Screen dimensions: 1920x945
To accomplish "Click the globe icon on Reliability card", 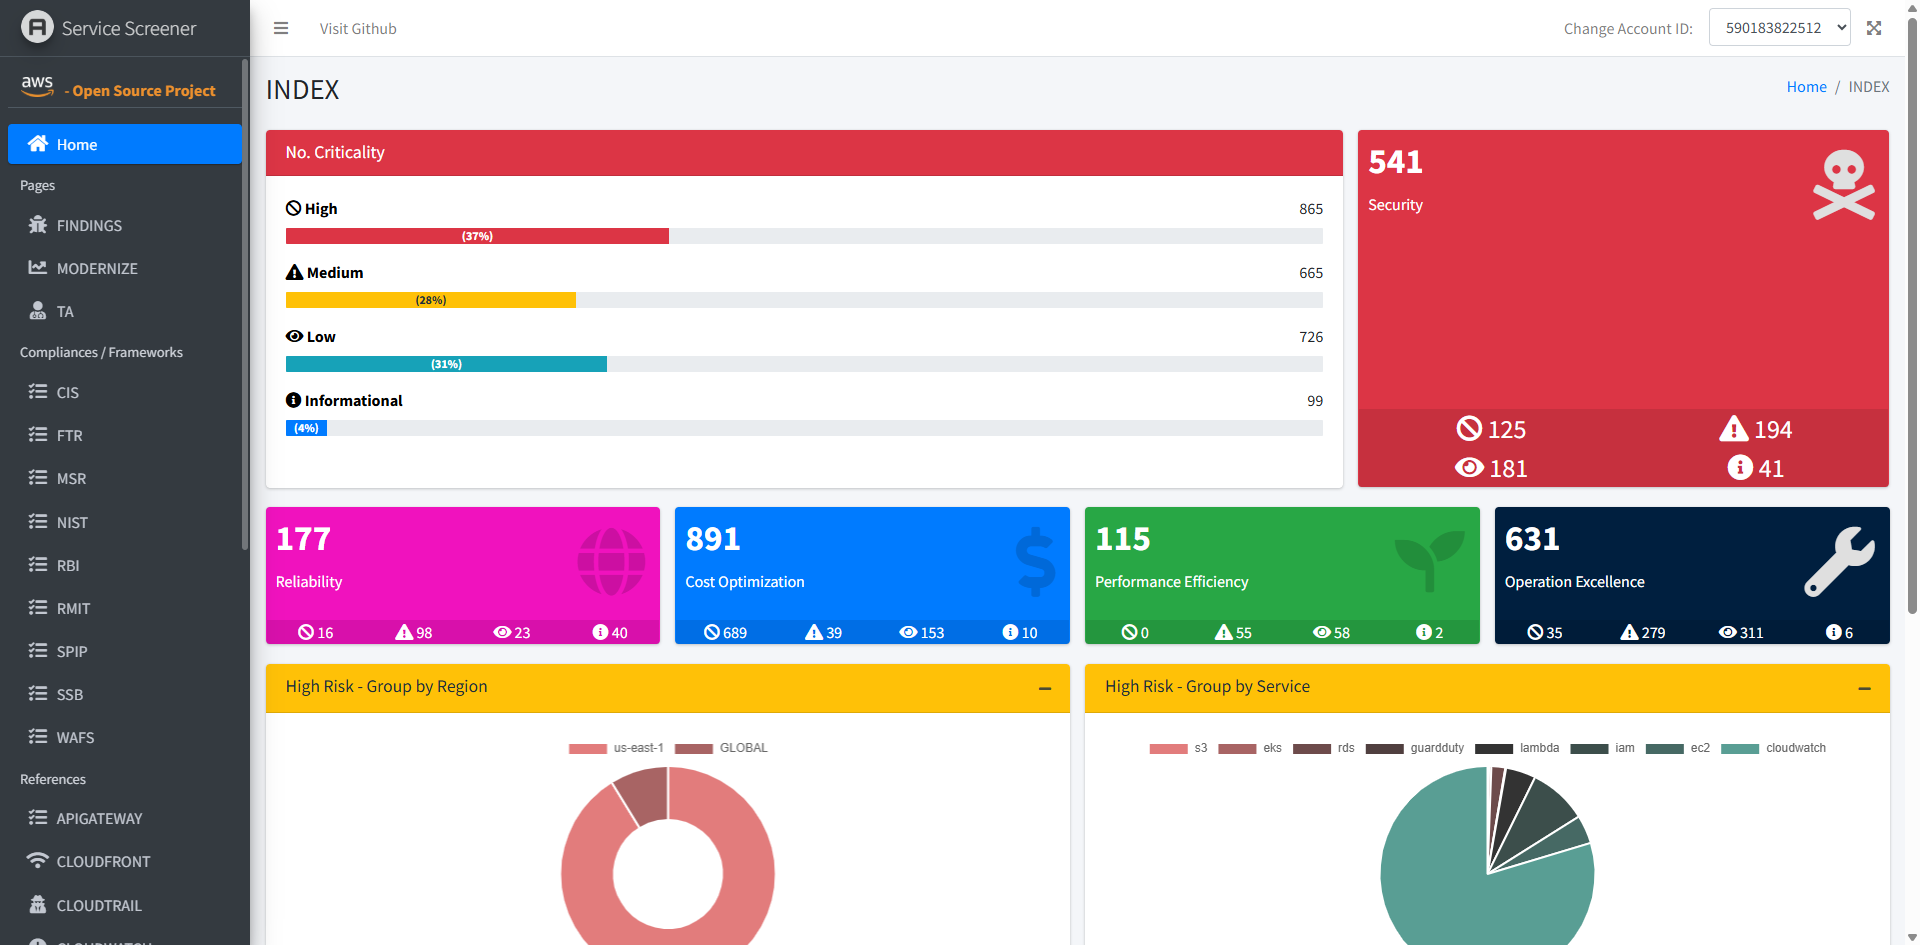I will (x=611, y=561).
